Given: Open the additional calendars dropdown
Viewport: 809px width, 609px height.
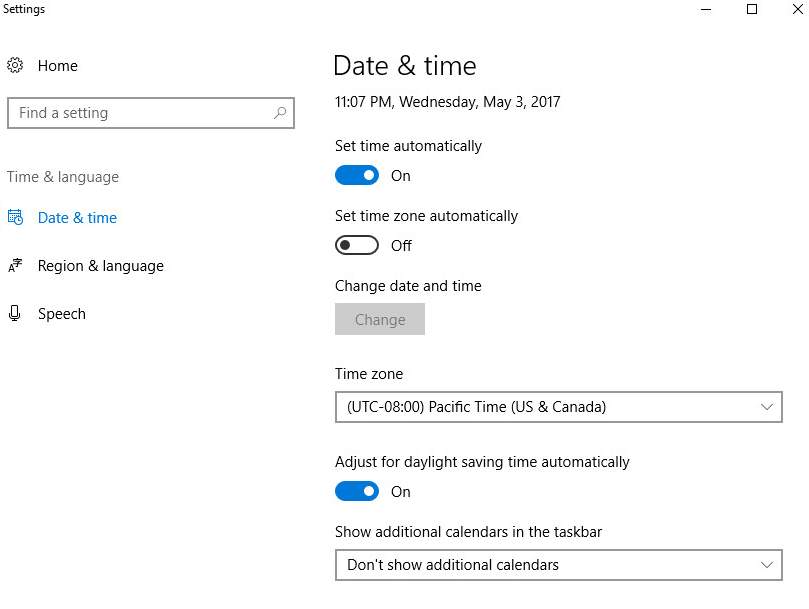Looking at the screenshot, I should (x=559, y=565).
